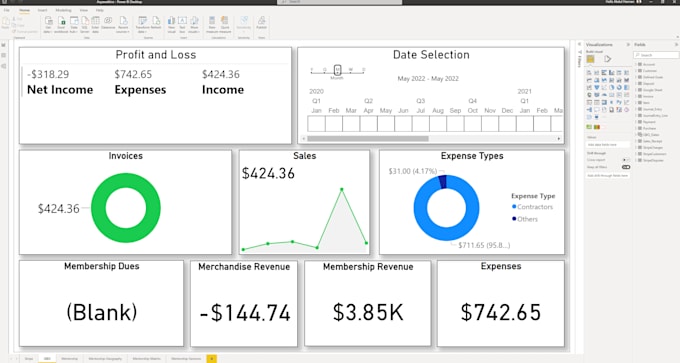This screenshot has height=363, width=680.
Task: Click the search icon in the title bar
Action: pyautogui.click(x=284, y=2)
